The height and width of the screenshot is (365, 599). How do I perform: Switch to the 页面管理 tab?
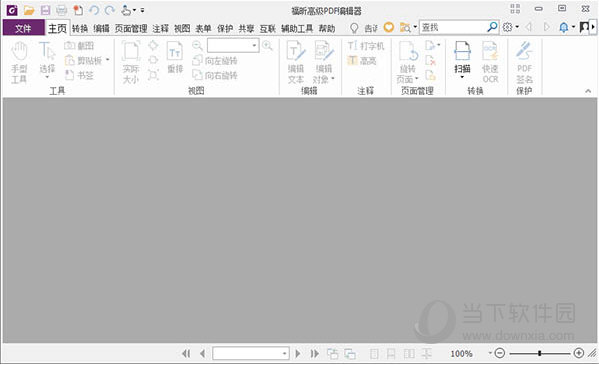(131, 29)
